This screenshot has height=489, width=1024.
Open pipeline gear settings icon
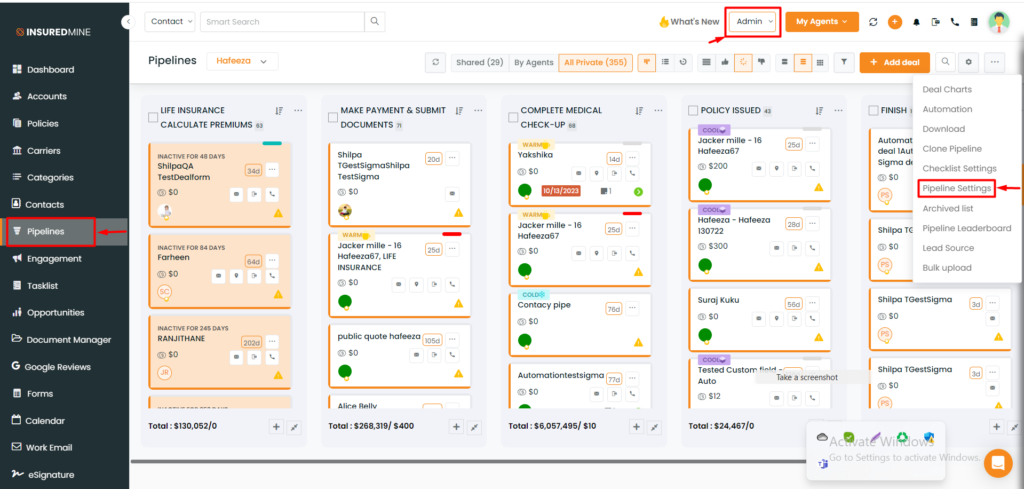coord(968,62)
